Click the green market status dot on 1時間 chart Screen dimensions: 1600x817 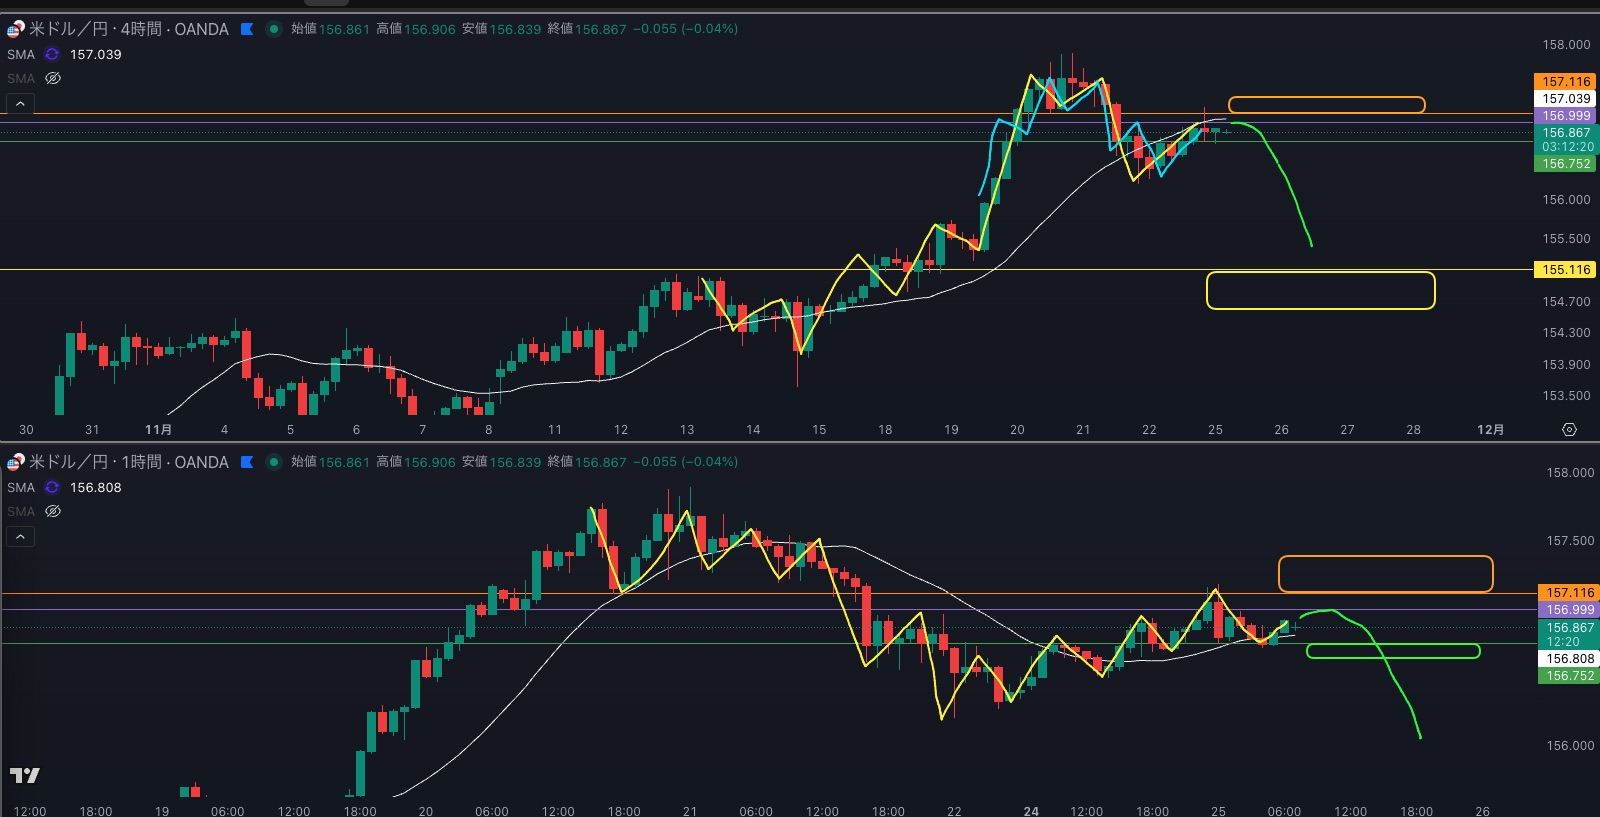(x=273, y=462)
